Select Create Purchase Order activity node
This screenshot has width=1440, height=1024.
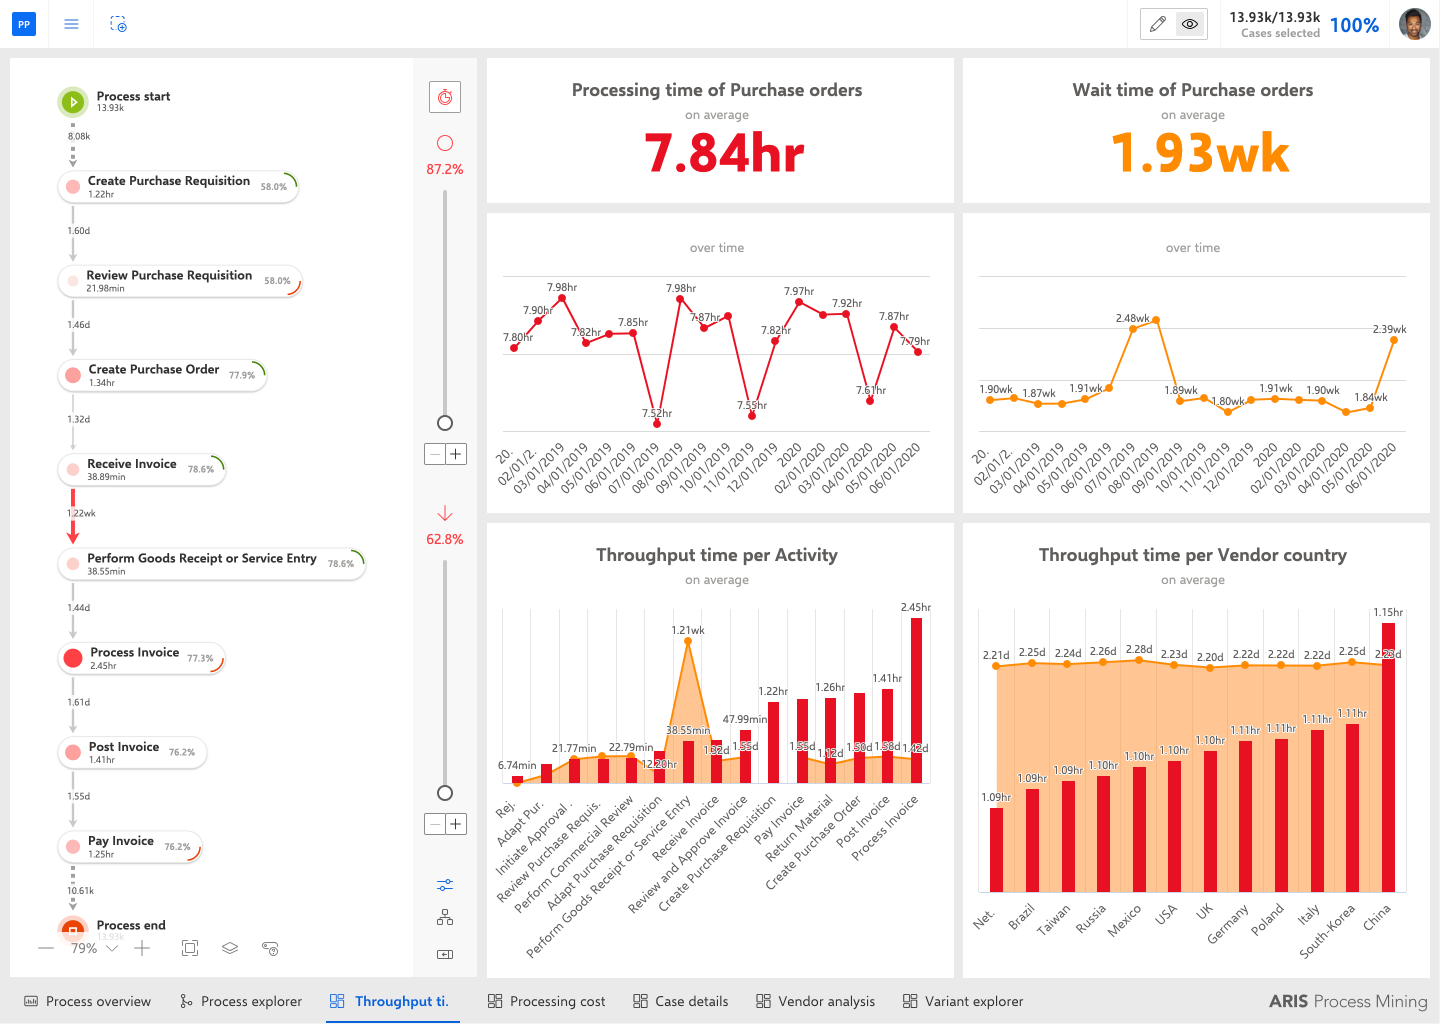(x=162, y=375)
